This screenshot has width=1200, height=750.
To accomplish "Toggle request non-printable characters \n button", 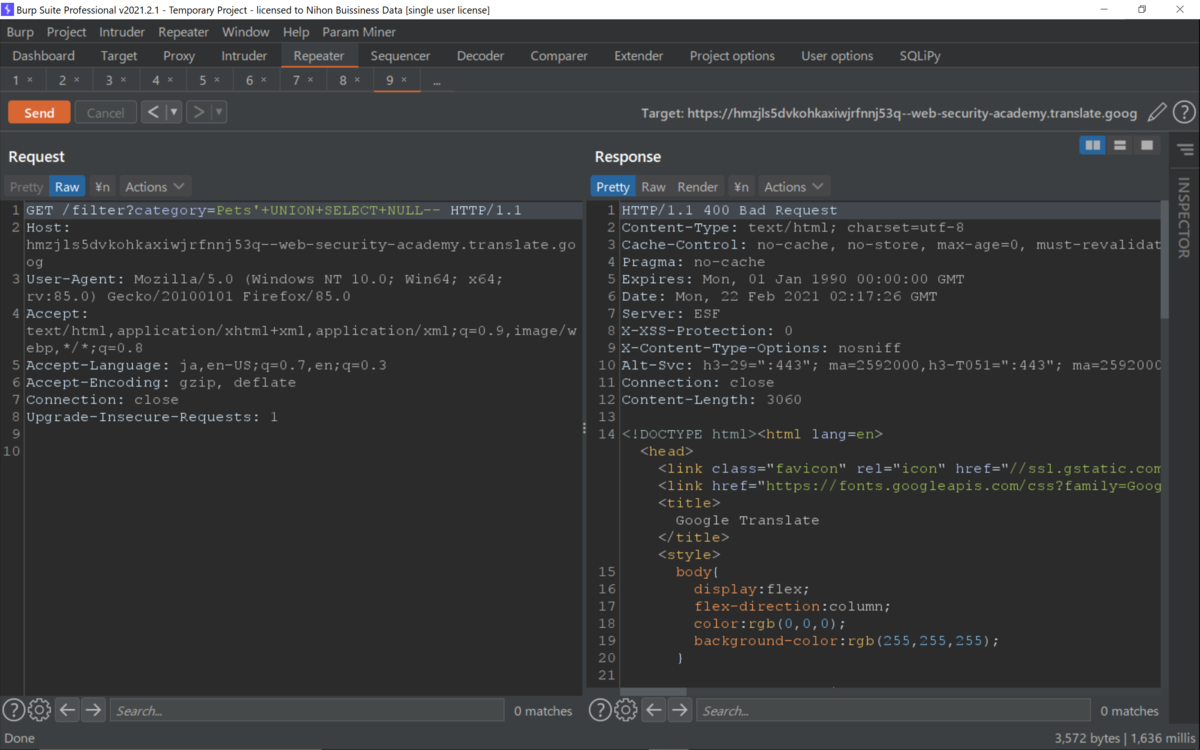I will pyautogui.click(x=102, y=187).
